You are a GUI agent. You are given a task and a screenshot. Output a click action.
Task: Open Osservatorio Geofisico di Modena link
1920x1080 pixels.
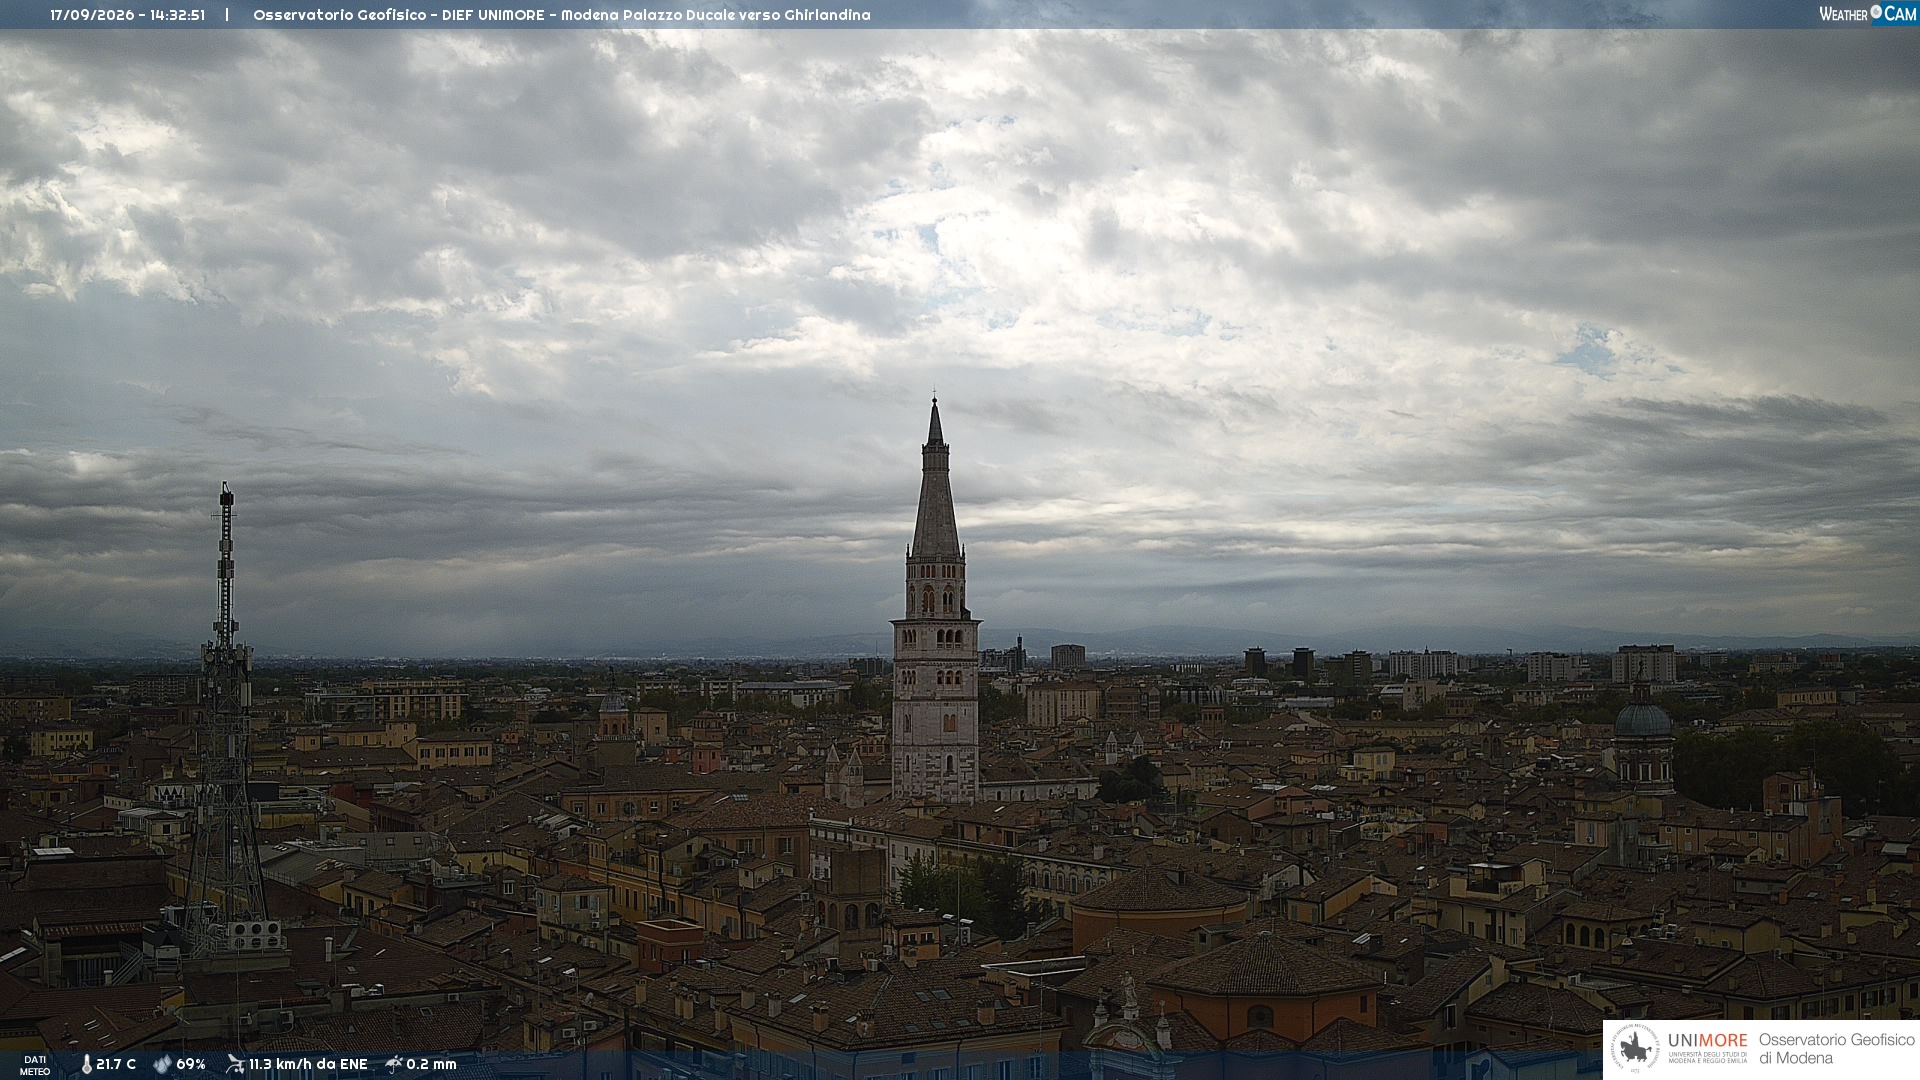(1836, 1049)
